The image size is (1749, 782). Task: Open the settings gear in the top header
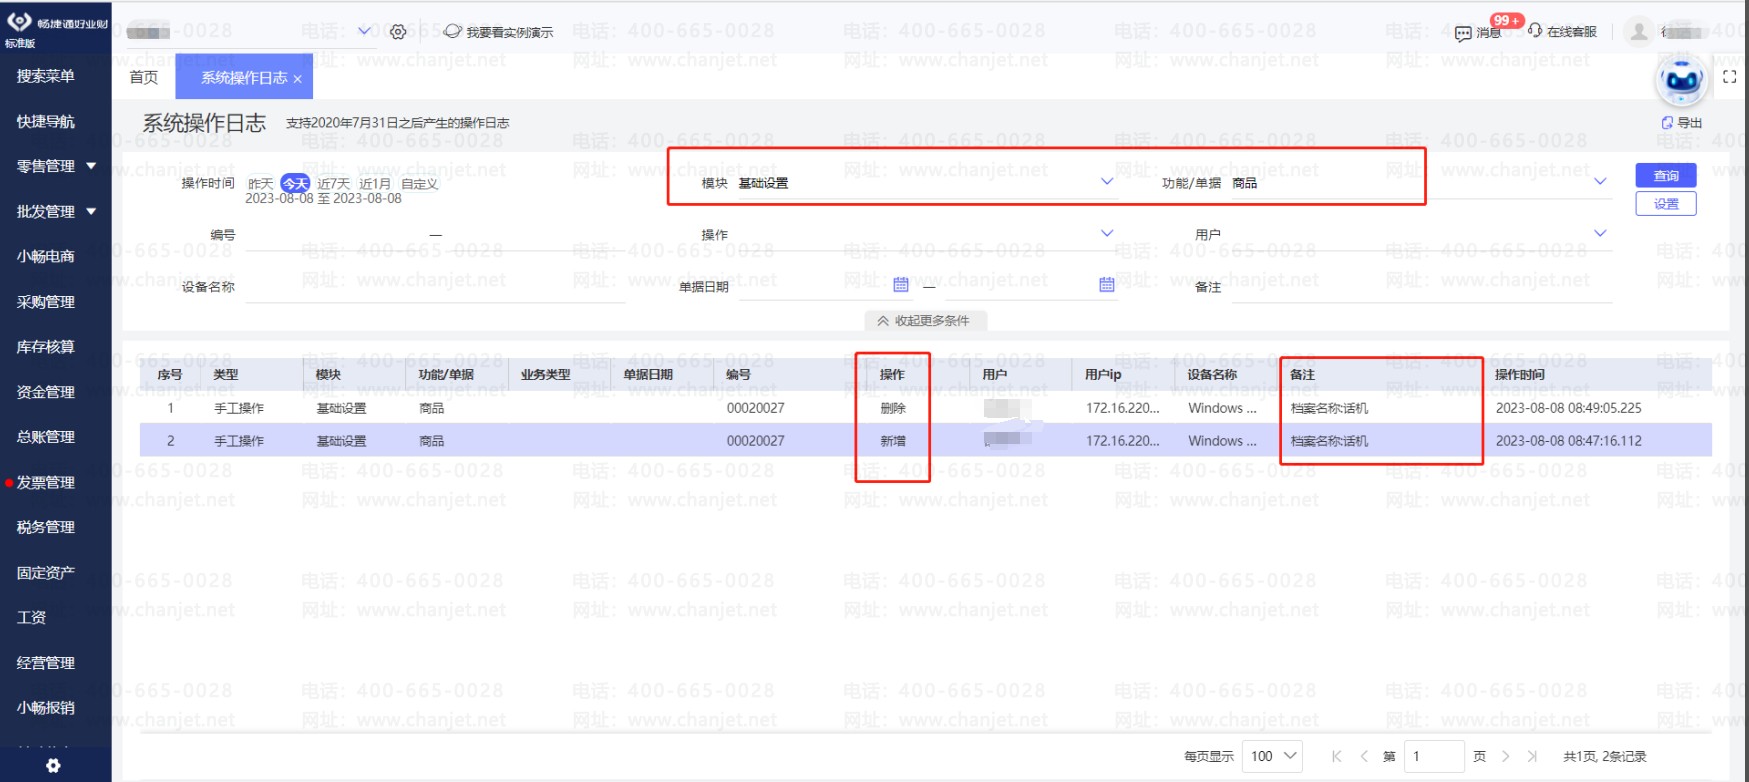[x=398, y=32]
